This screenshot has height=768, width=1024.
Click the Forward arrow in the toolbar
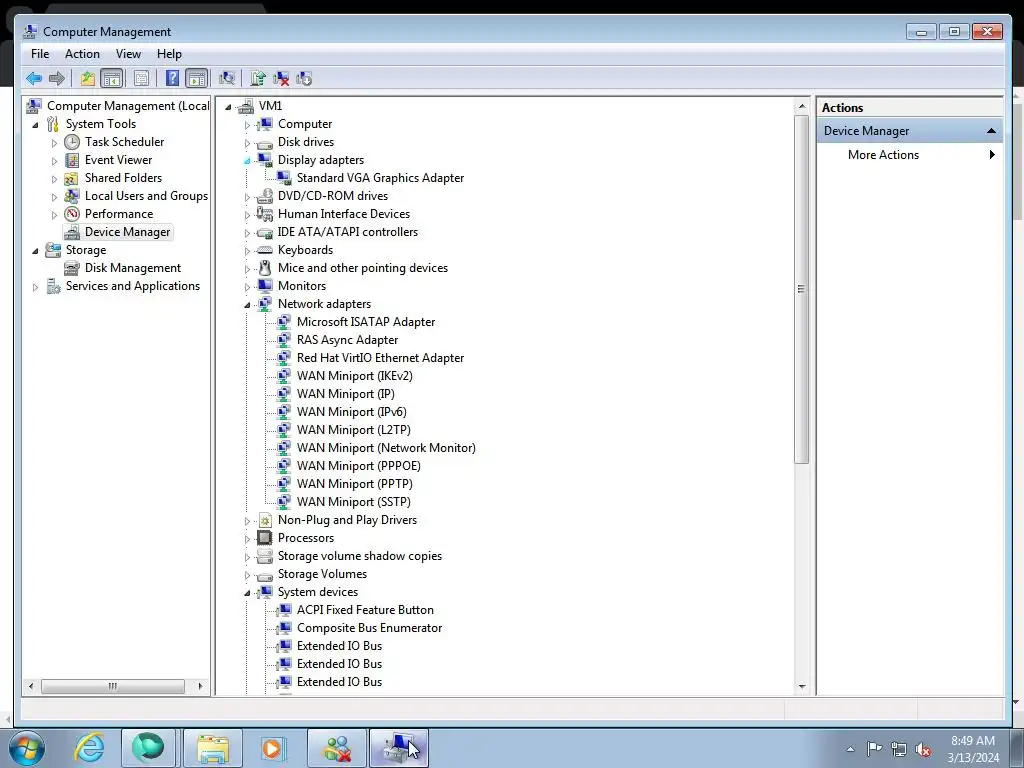(x=57, y=78)
